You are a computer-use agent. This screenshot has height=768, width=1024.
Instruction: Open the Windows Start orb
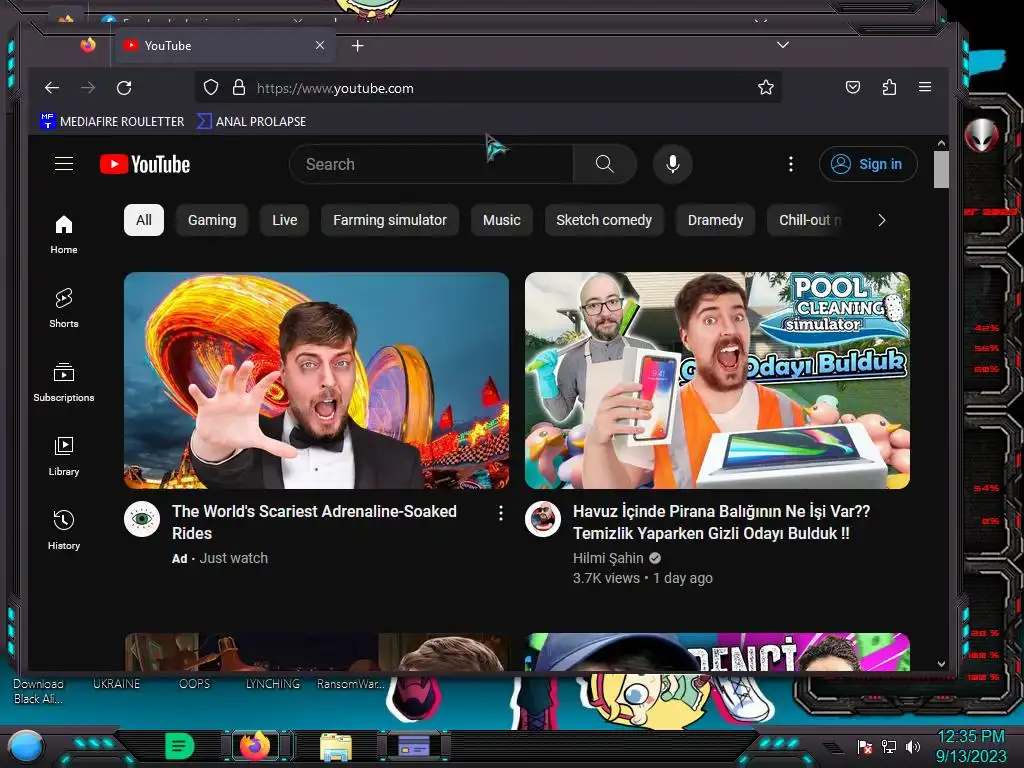coord(25,746)
